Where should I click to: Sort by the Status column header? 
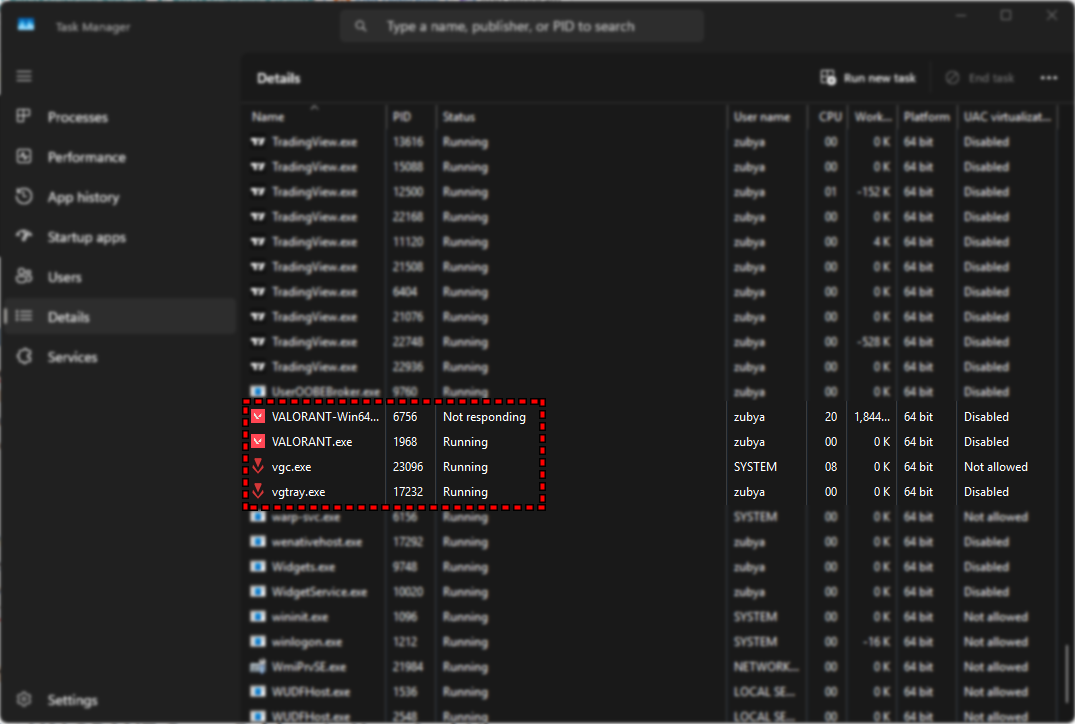click(x=459, y=117)
